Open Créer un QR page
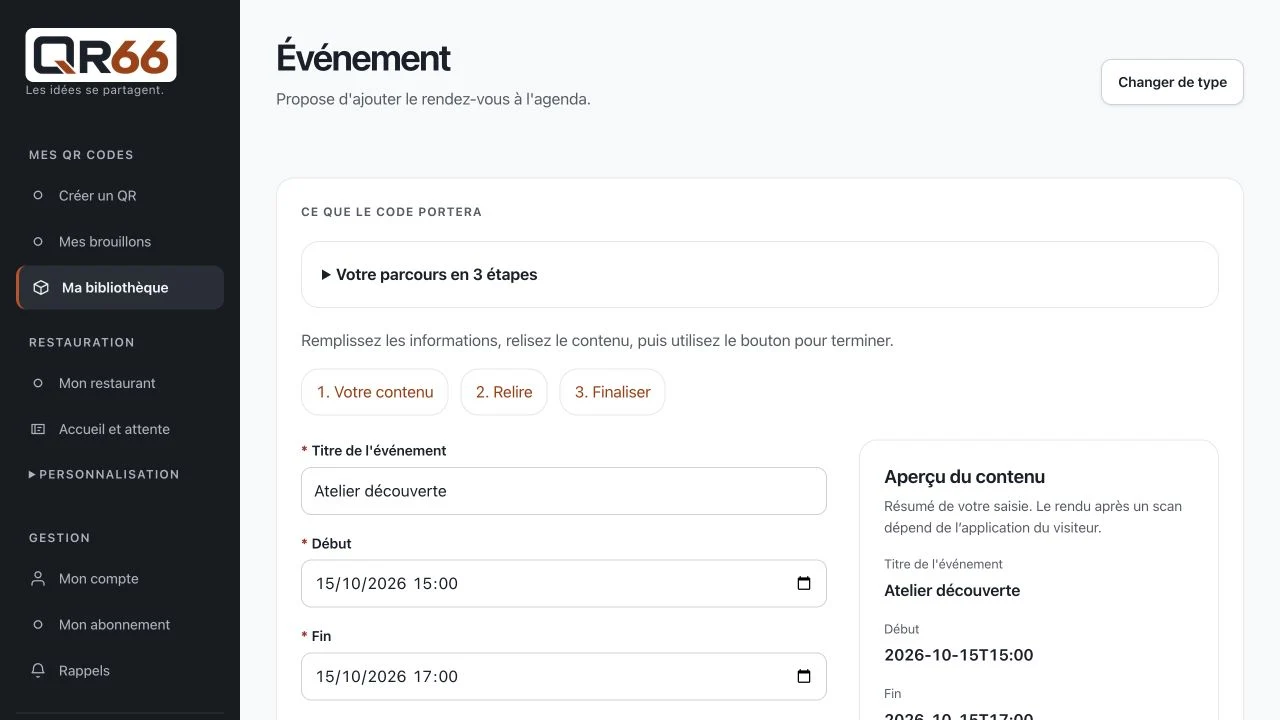The width and height of the screenshot is (1280, 720). tap(120, 196)
